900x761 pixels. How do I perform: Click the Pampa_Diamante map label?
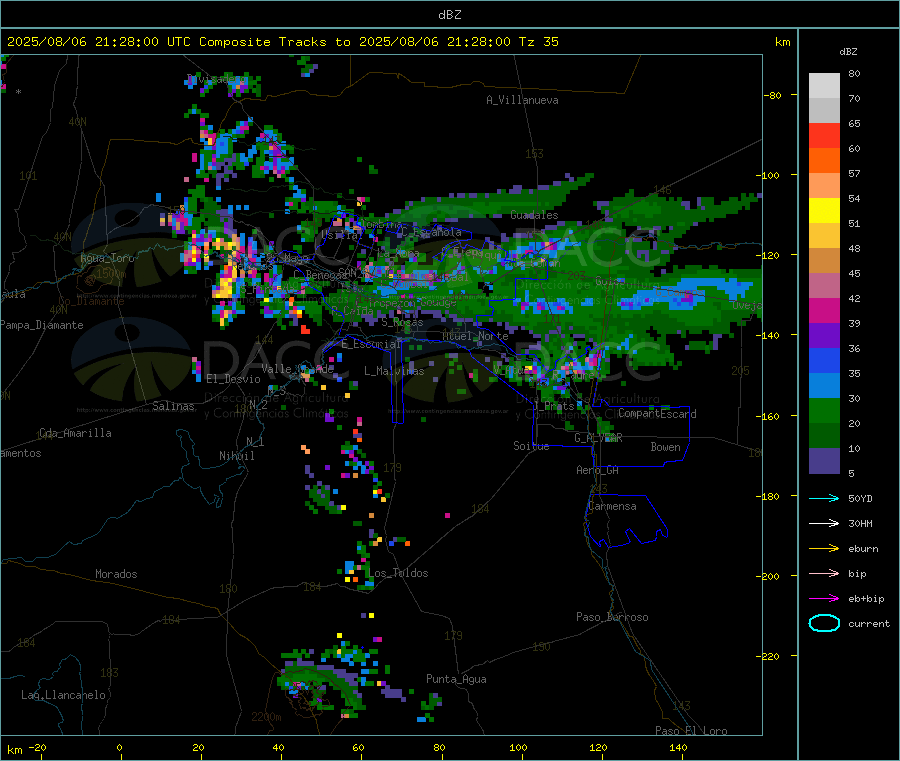[41, 325]
